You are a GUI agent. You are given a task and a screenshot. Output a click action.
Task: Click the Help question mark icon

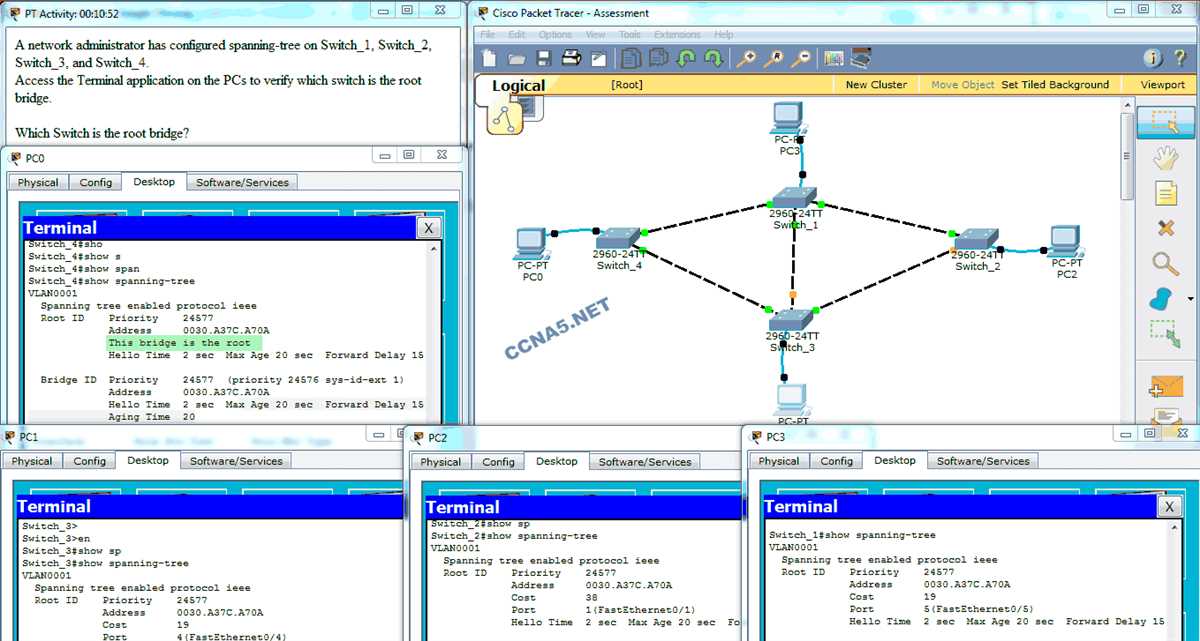[x=1180, y=58]
